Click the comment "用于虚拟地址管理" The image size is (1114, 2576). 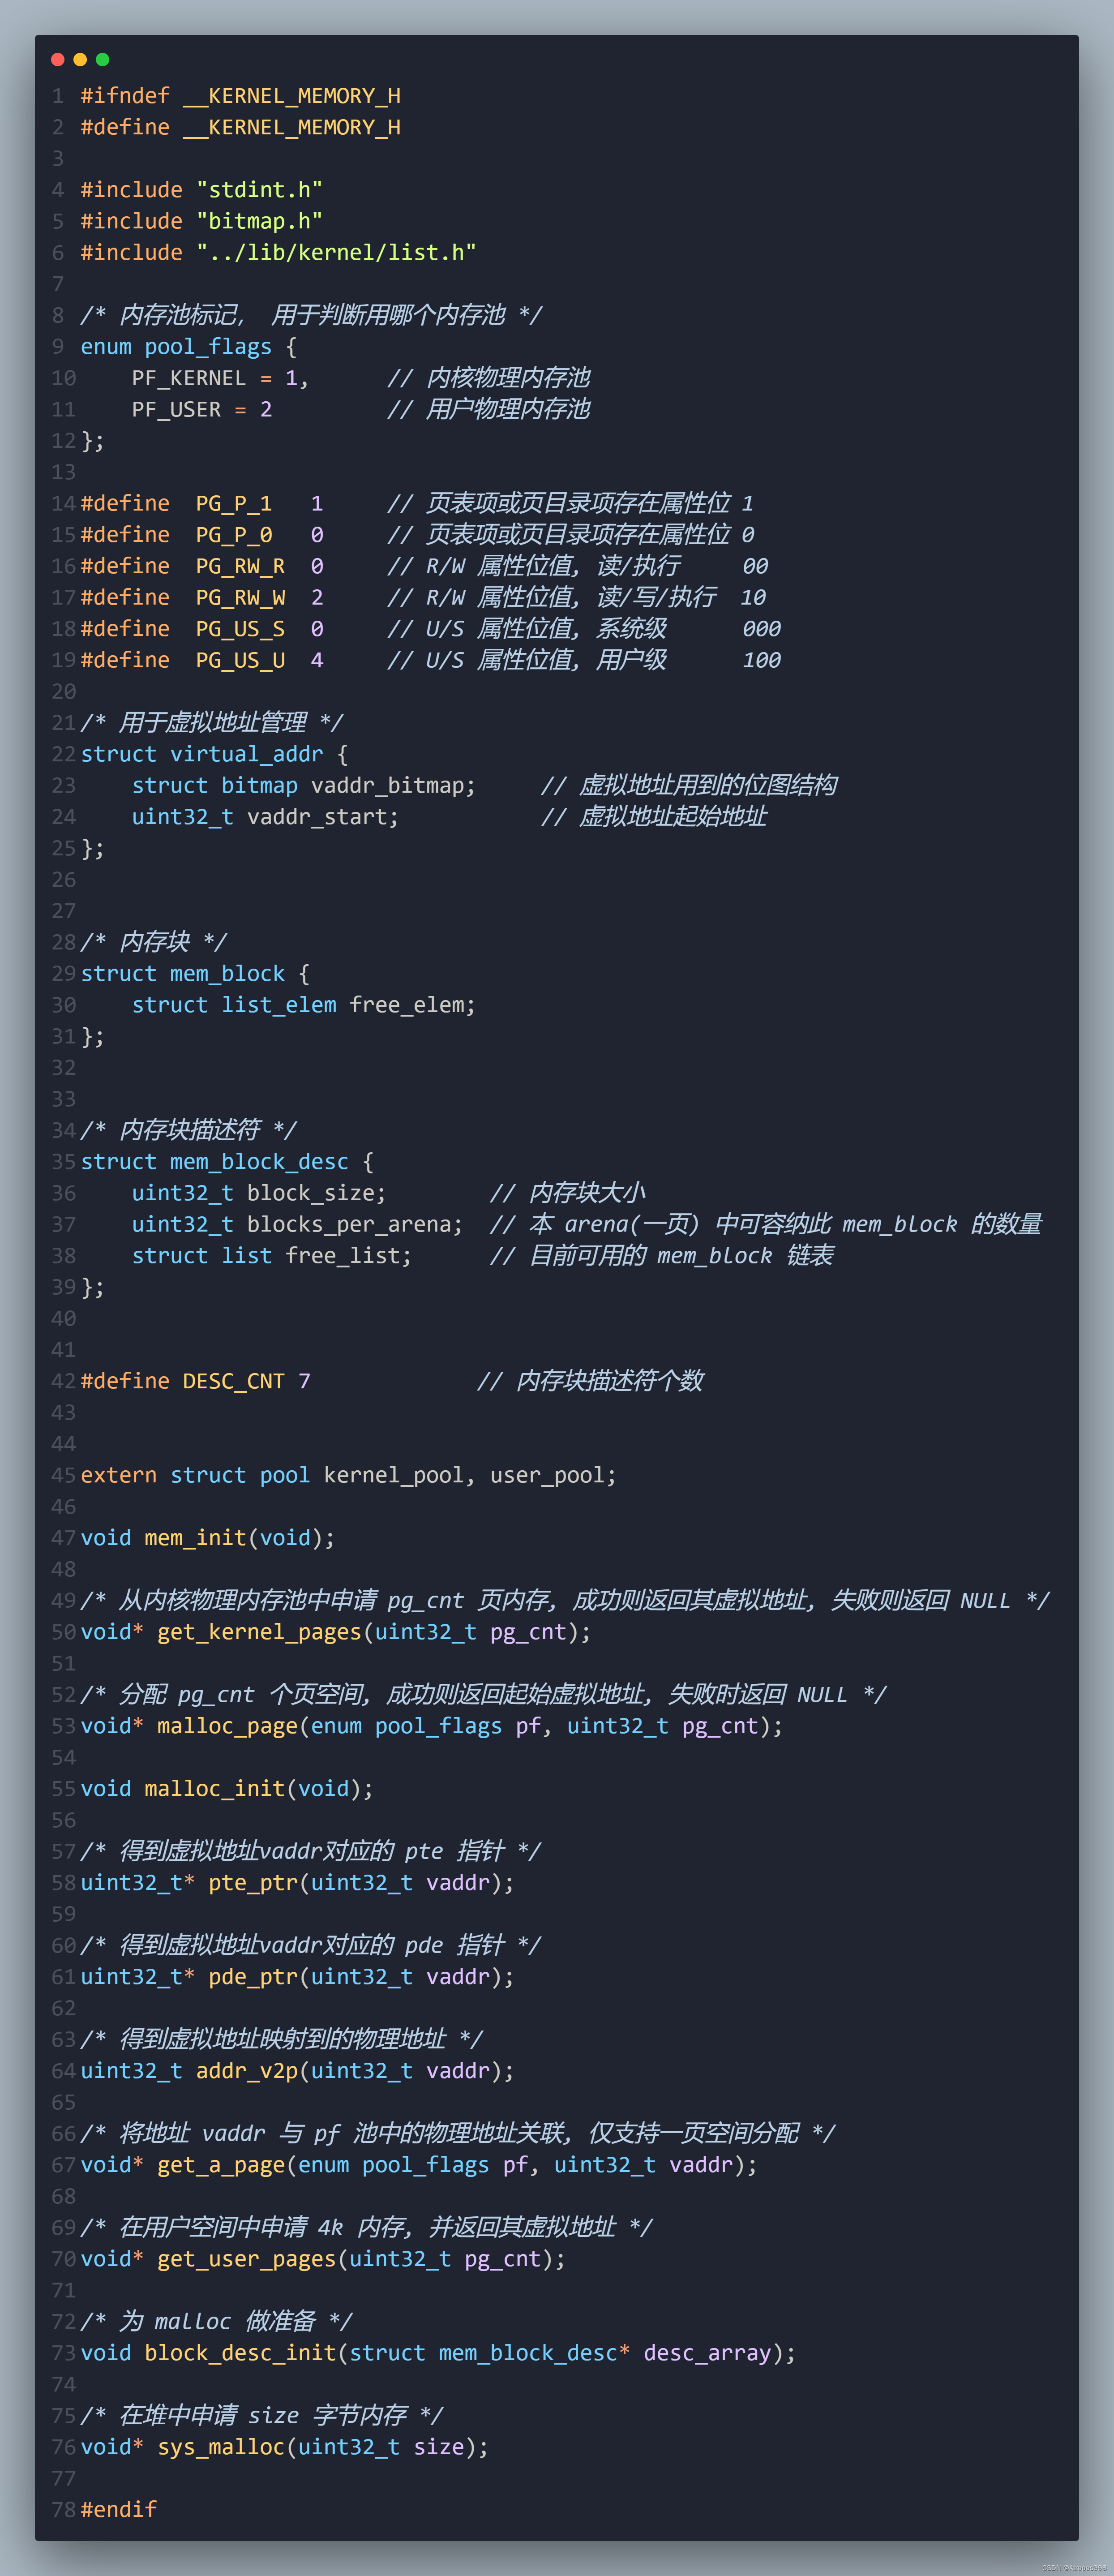point(213,723)
